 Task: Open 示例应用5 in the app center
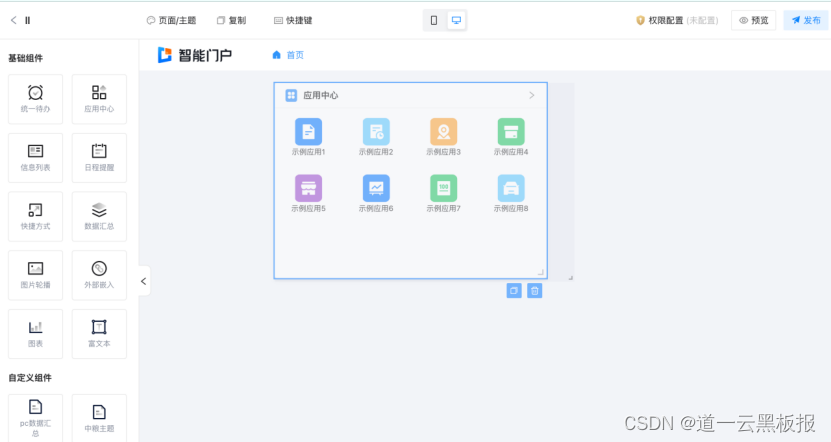[308, 193]
